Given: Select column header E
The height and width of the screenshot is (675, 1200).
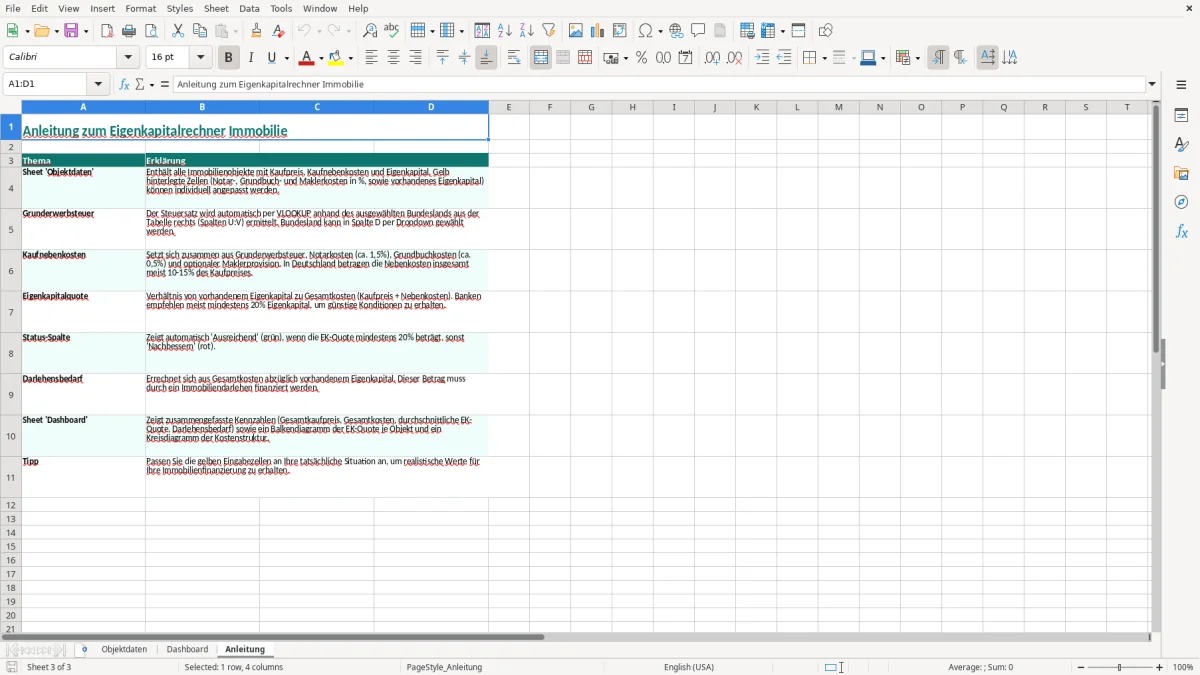Looking at the screenshot, I should coord(508,107).
